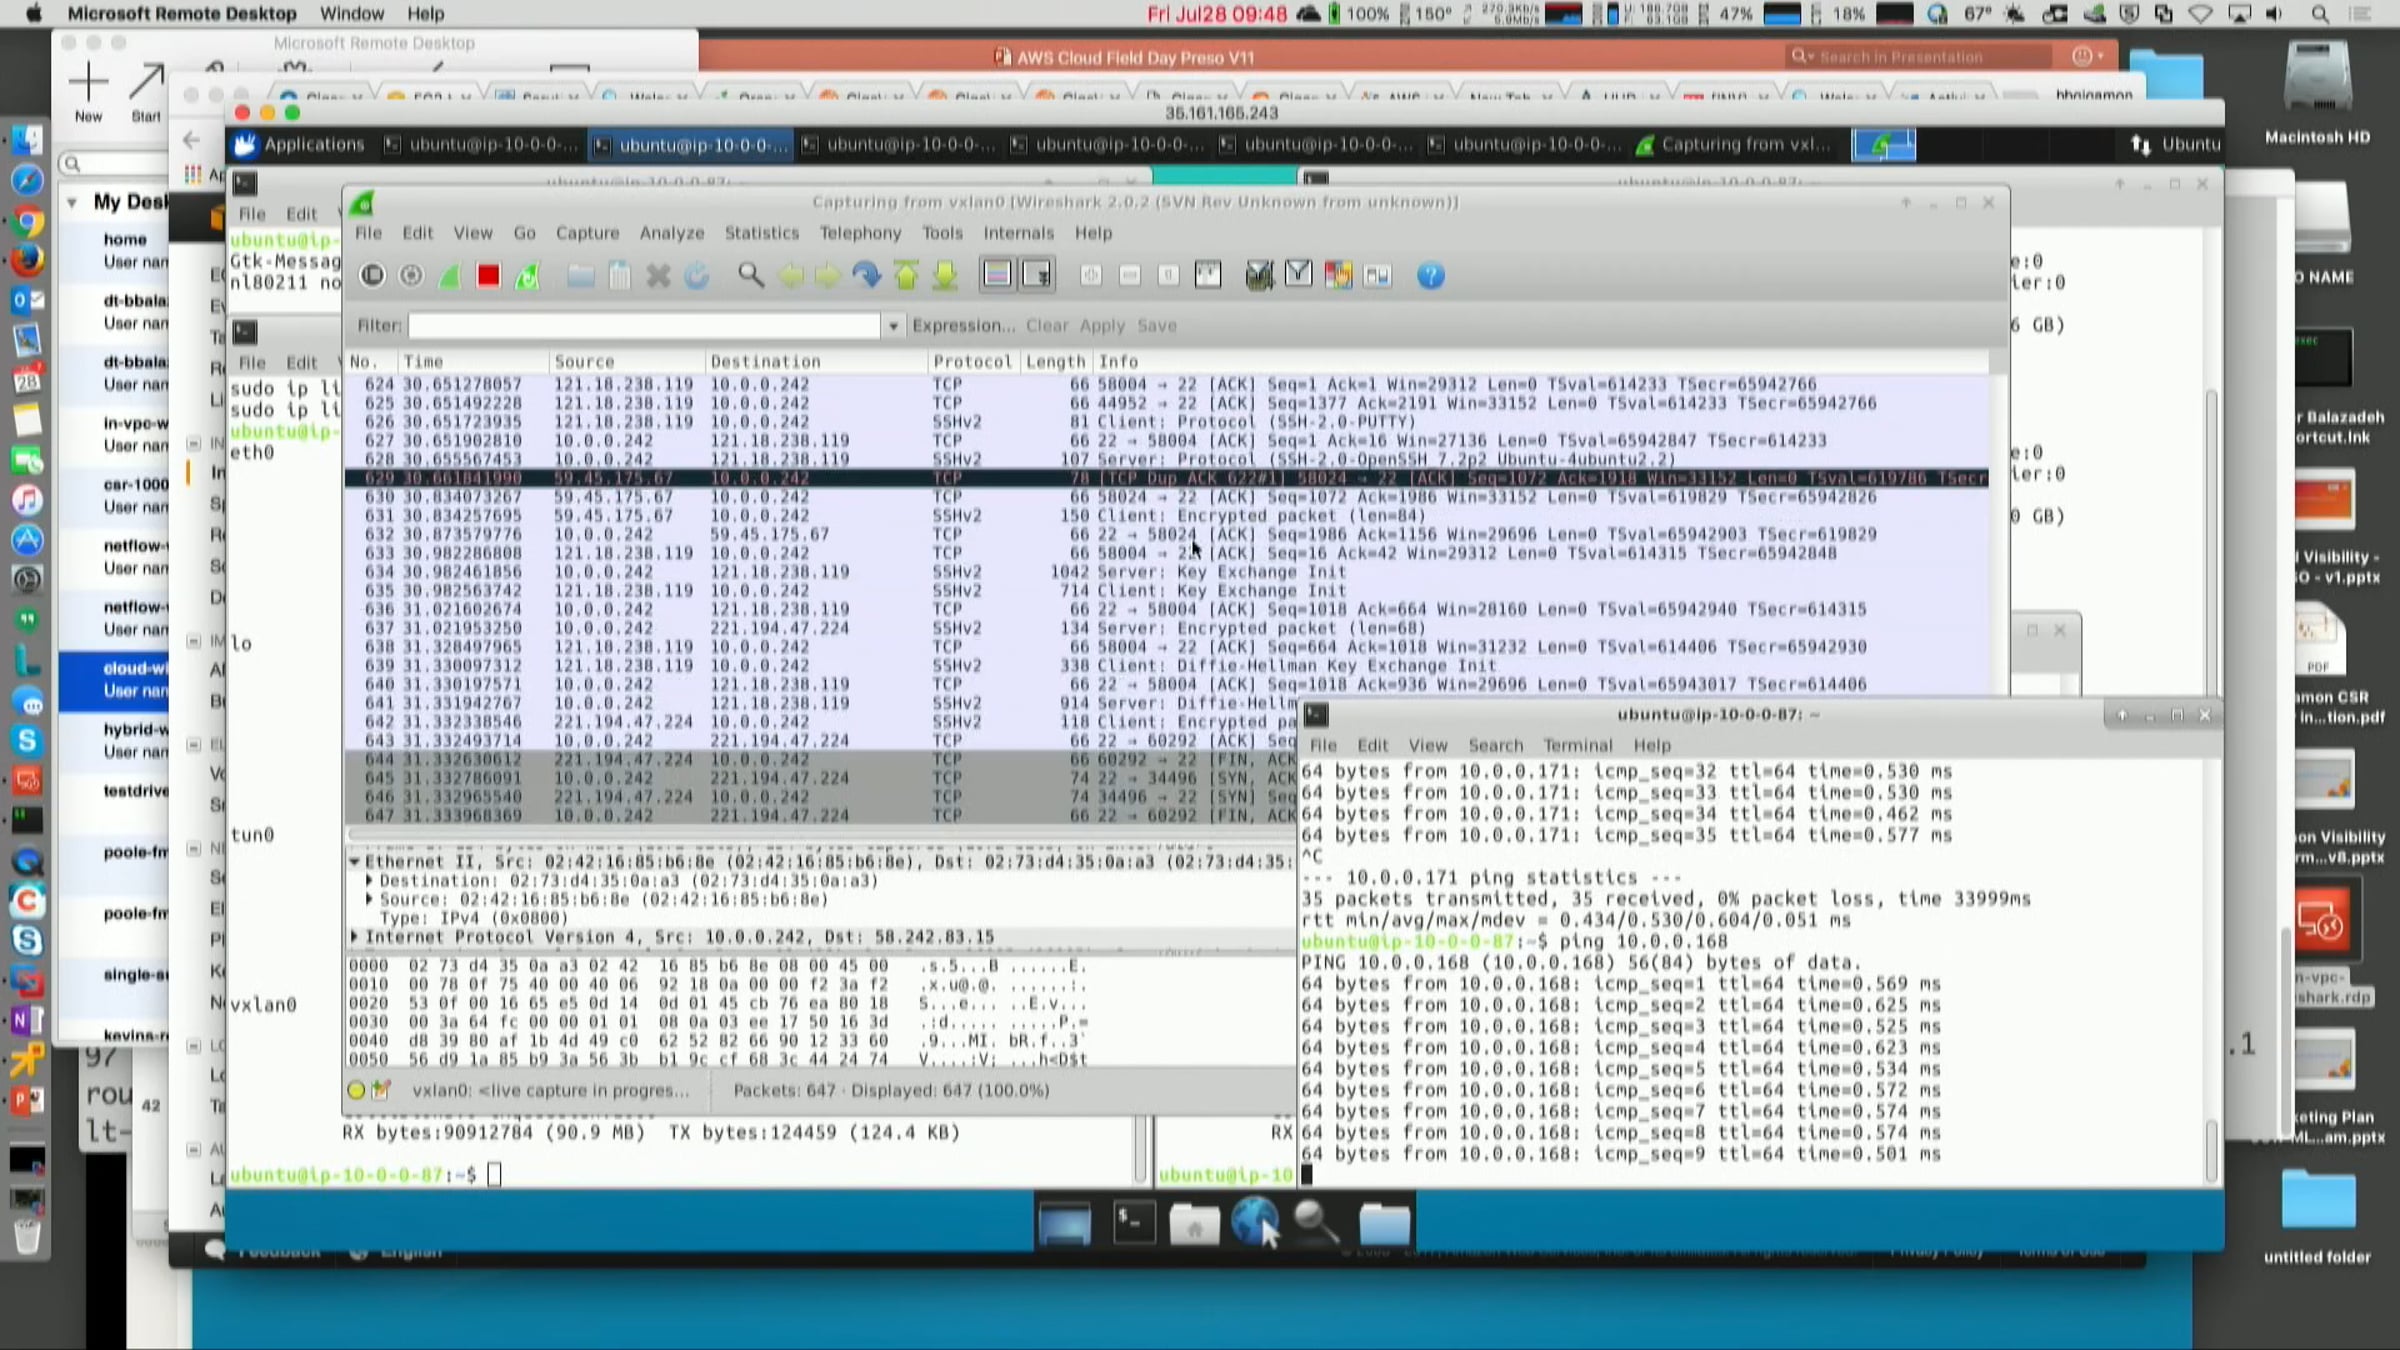The width and height of the screenshot is (2400, 1350).
Task: Jump to the first packet
Action: click(906, 275)
